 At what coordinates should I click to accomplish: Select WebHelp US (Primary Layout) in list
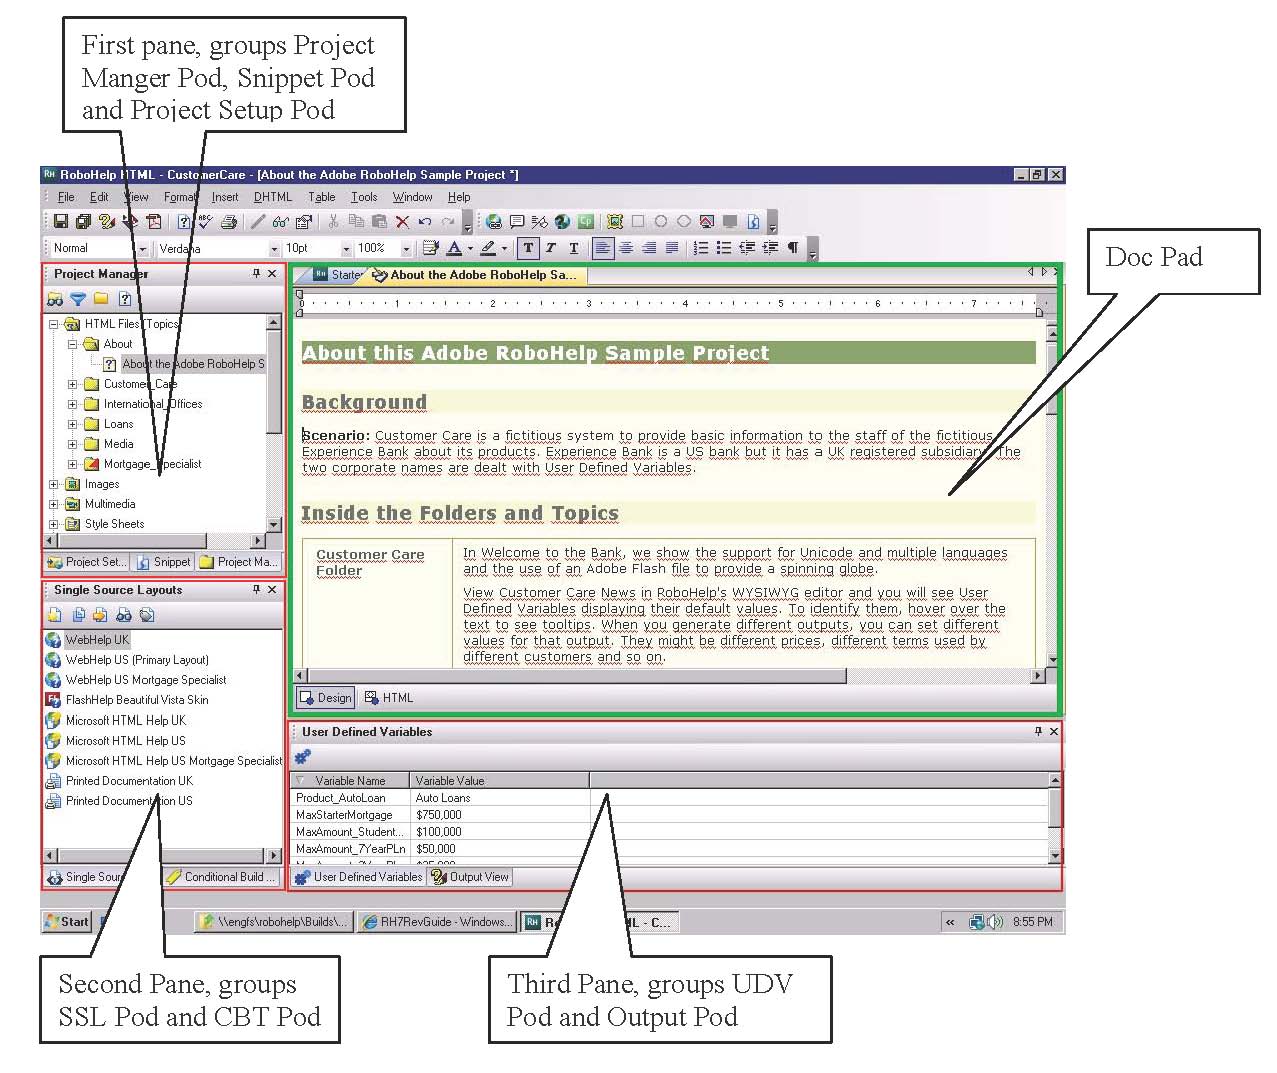137,660
